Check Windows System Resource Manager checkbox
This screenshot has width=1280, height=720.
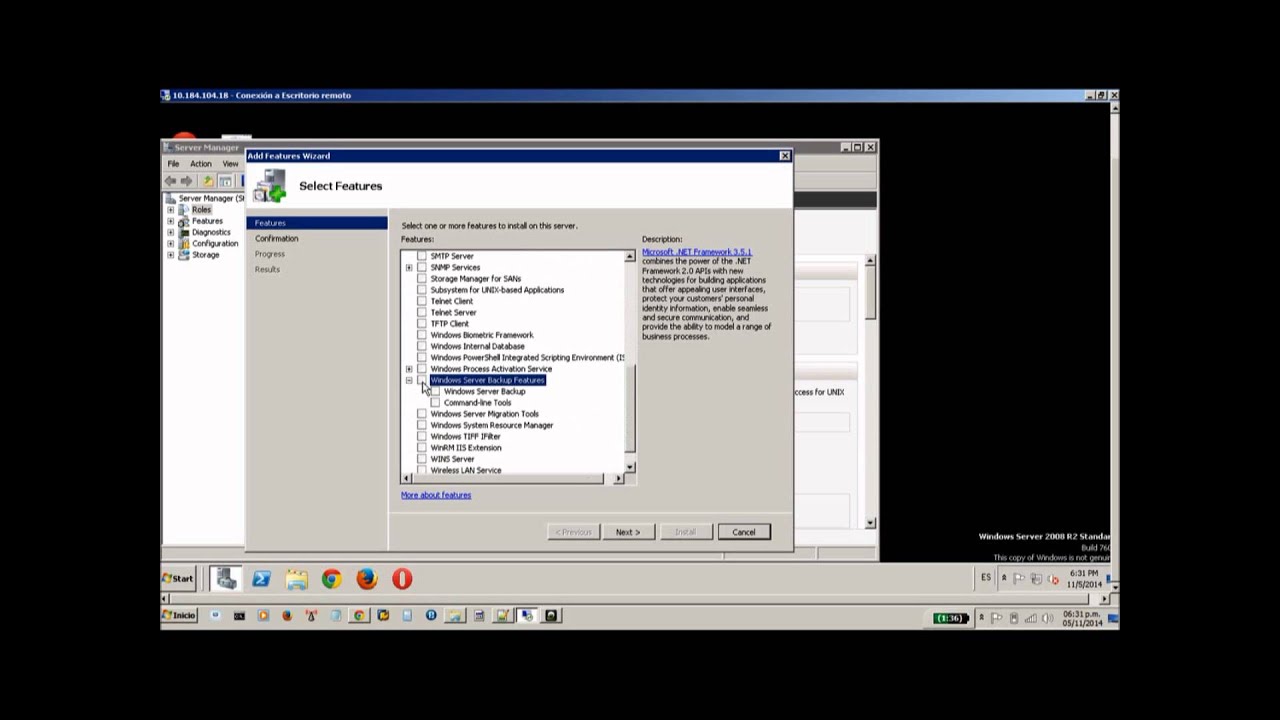point(422,425)
